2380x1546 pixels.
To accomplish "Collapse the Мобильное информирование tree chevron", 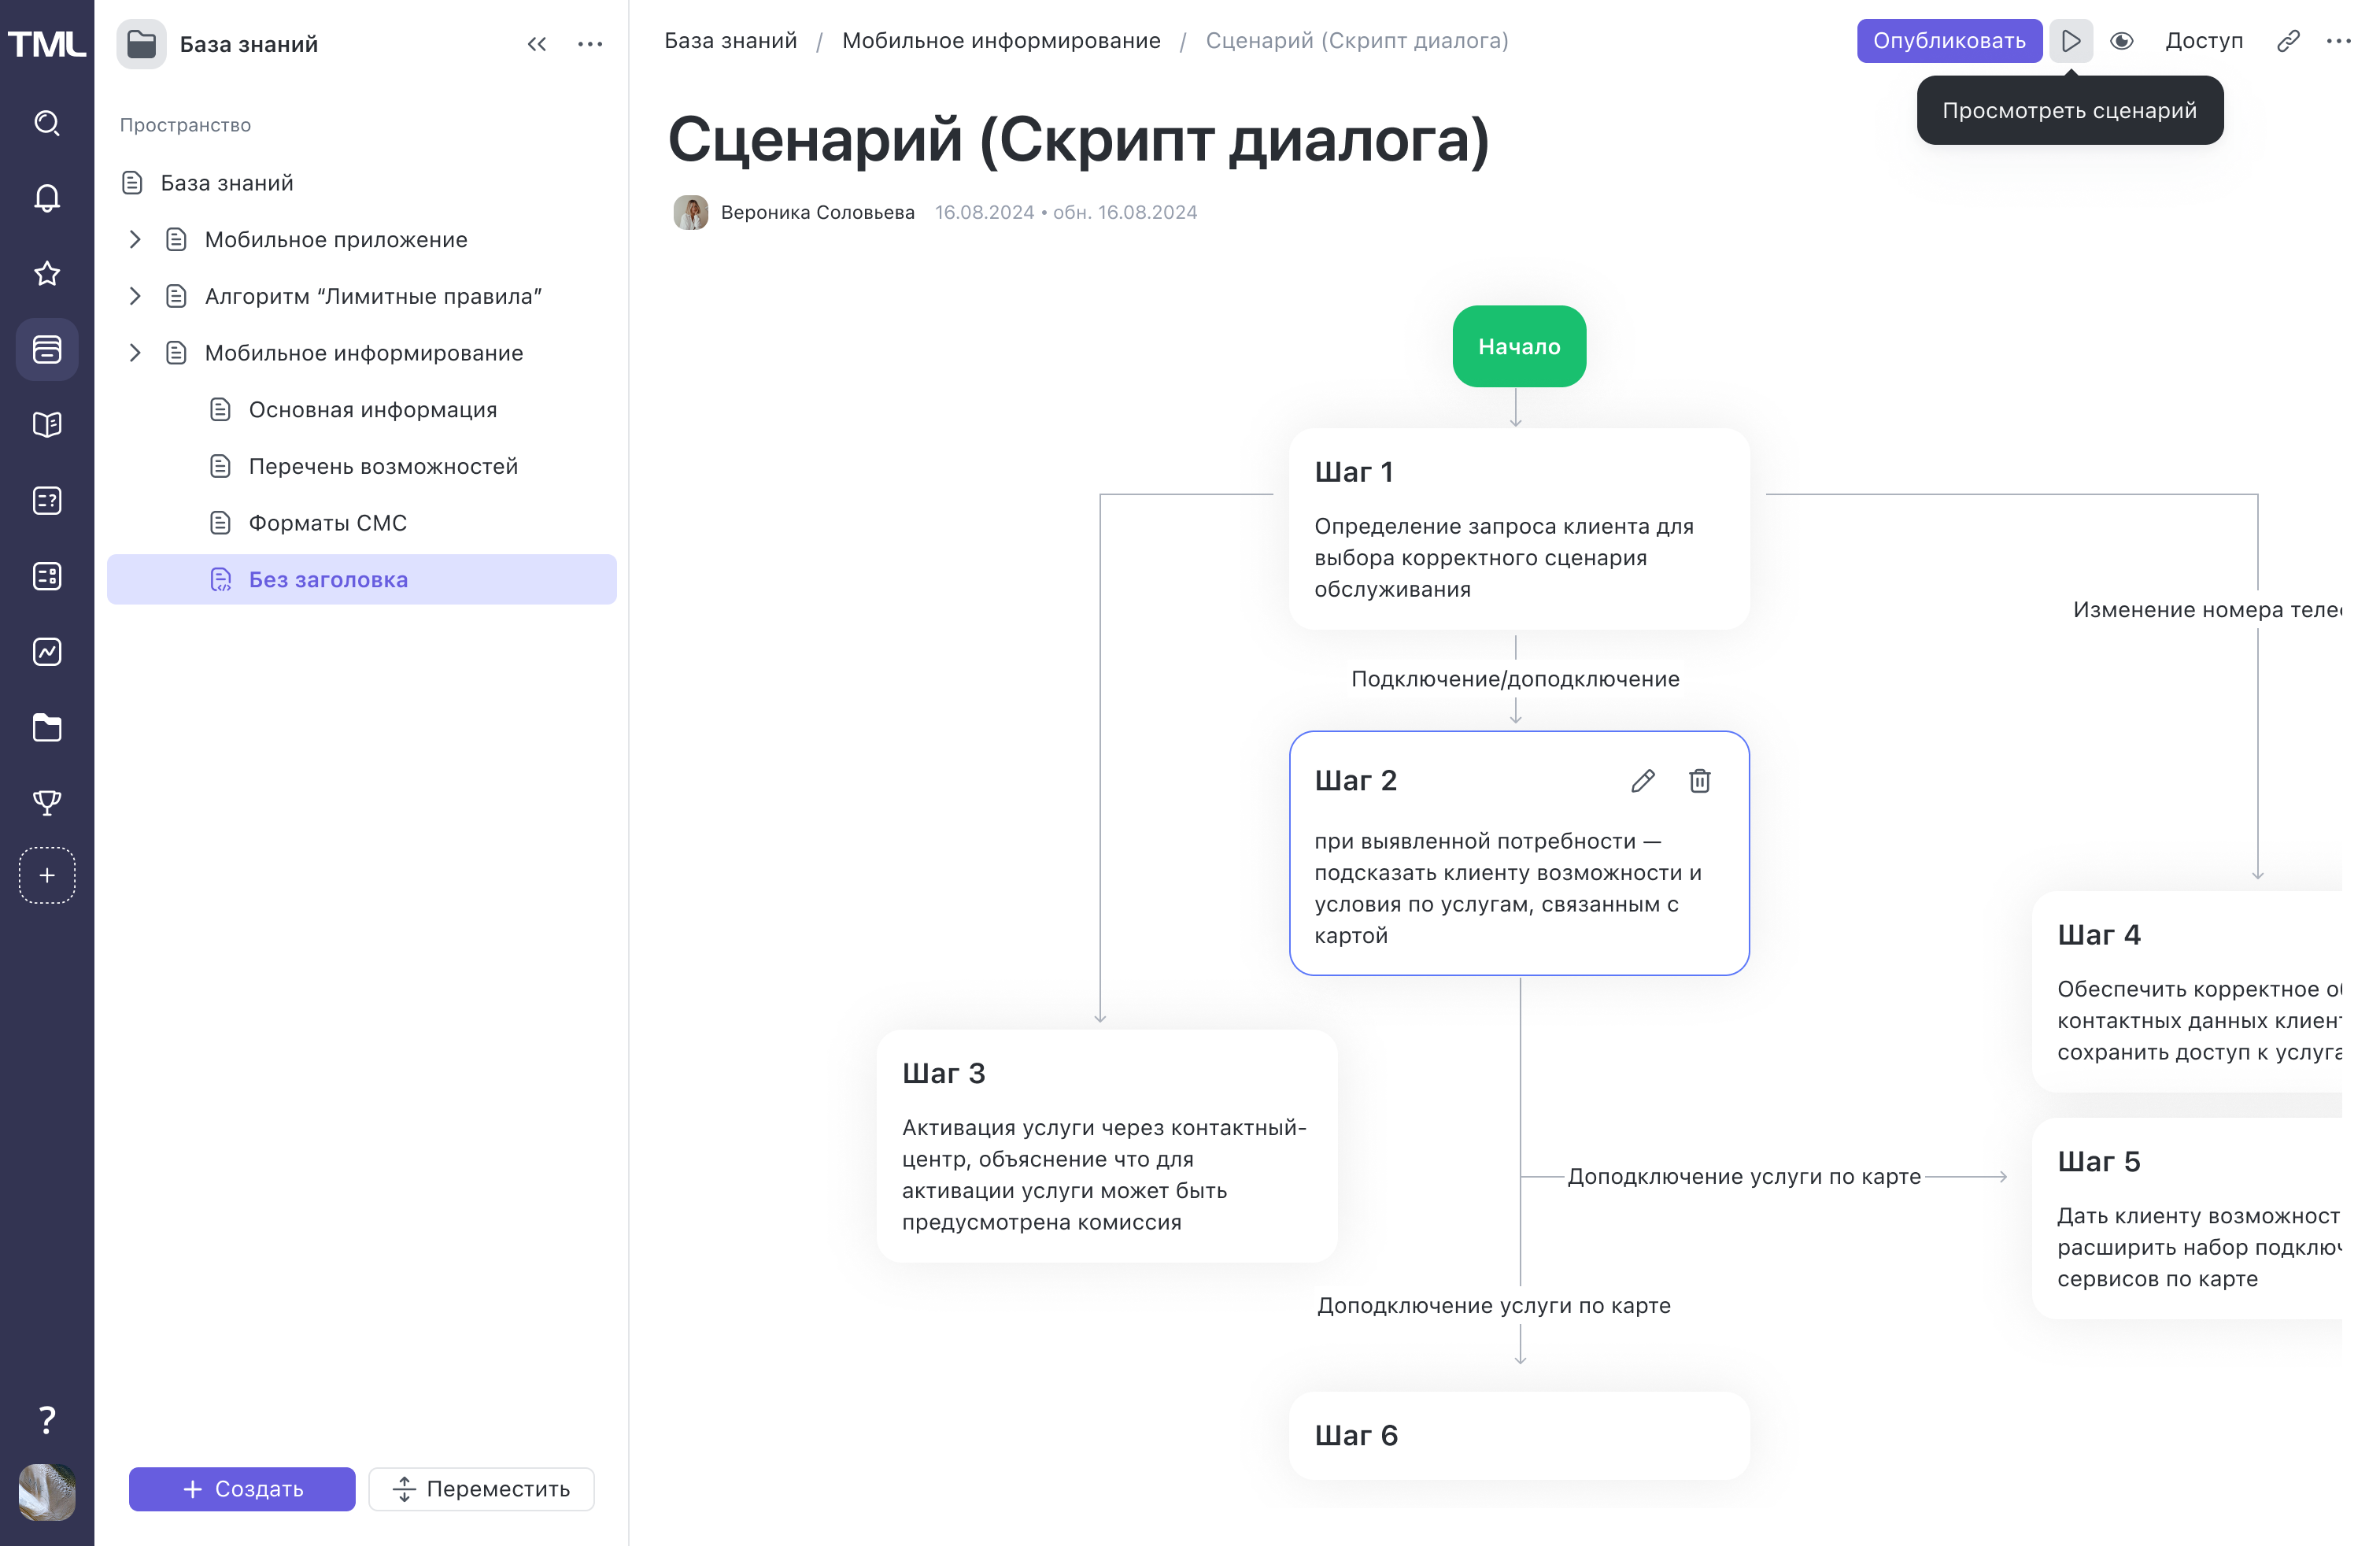I will click(135, 353).
